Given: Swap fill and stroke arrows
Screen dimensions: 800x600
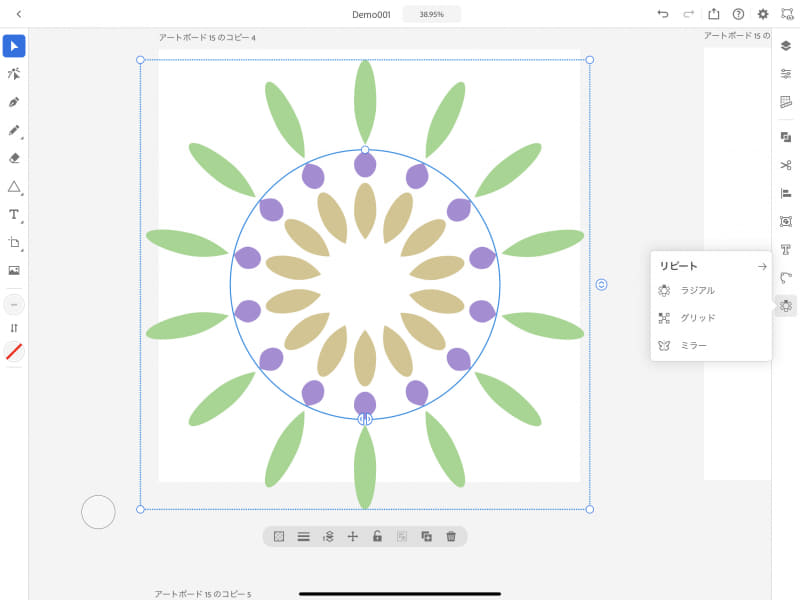Looking at the screenshot, I should coord(14,328).
